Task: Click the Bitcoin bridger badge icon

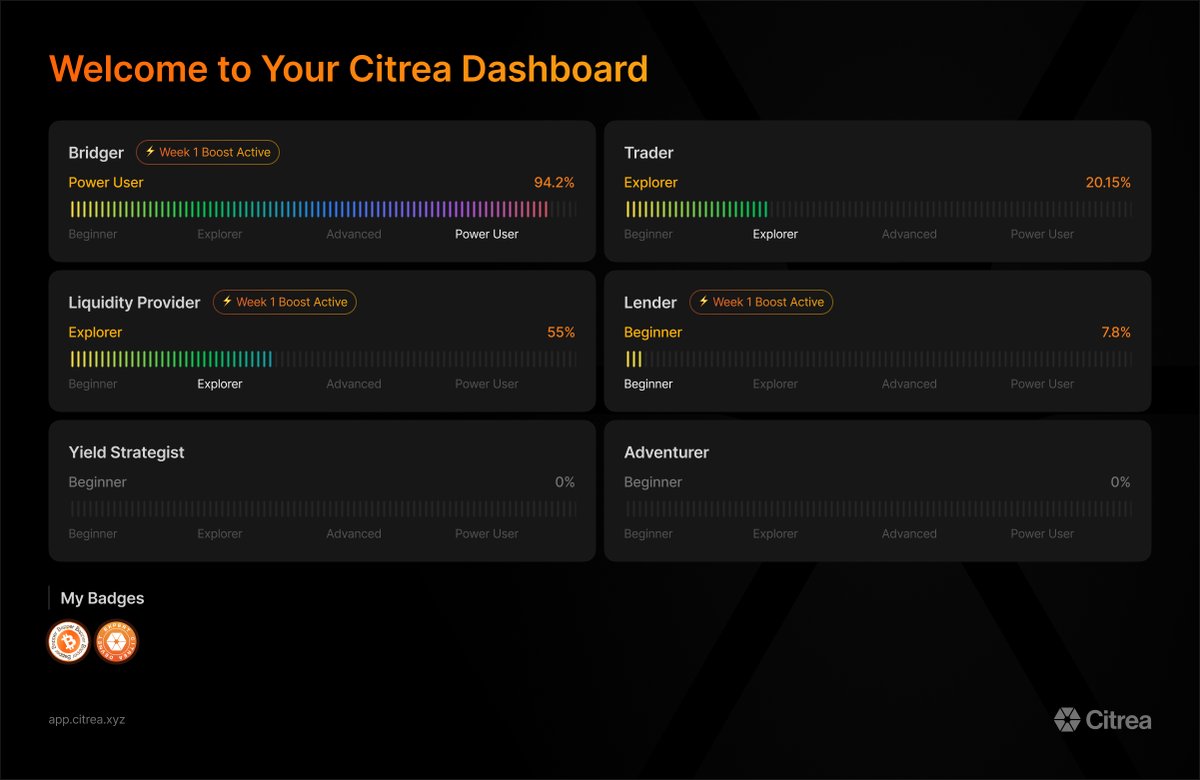Action: pos(69,642)
